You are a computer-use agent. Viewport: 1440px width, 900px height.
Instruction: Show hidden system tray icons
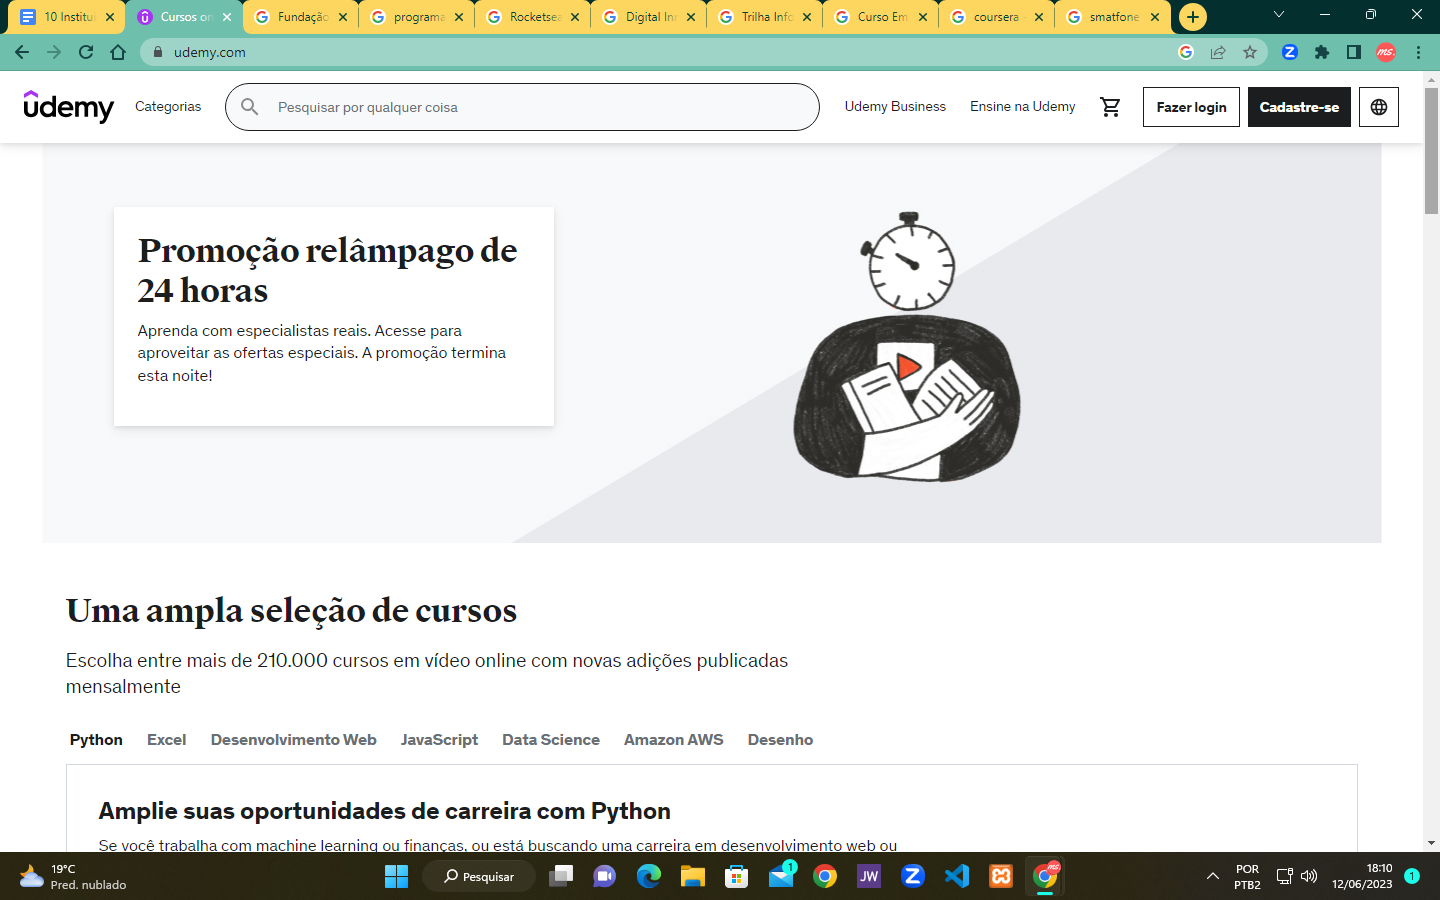pos(1213,876)
